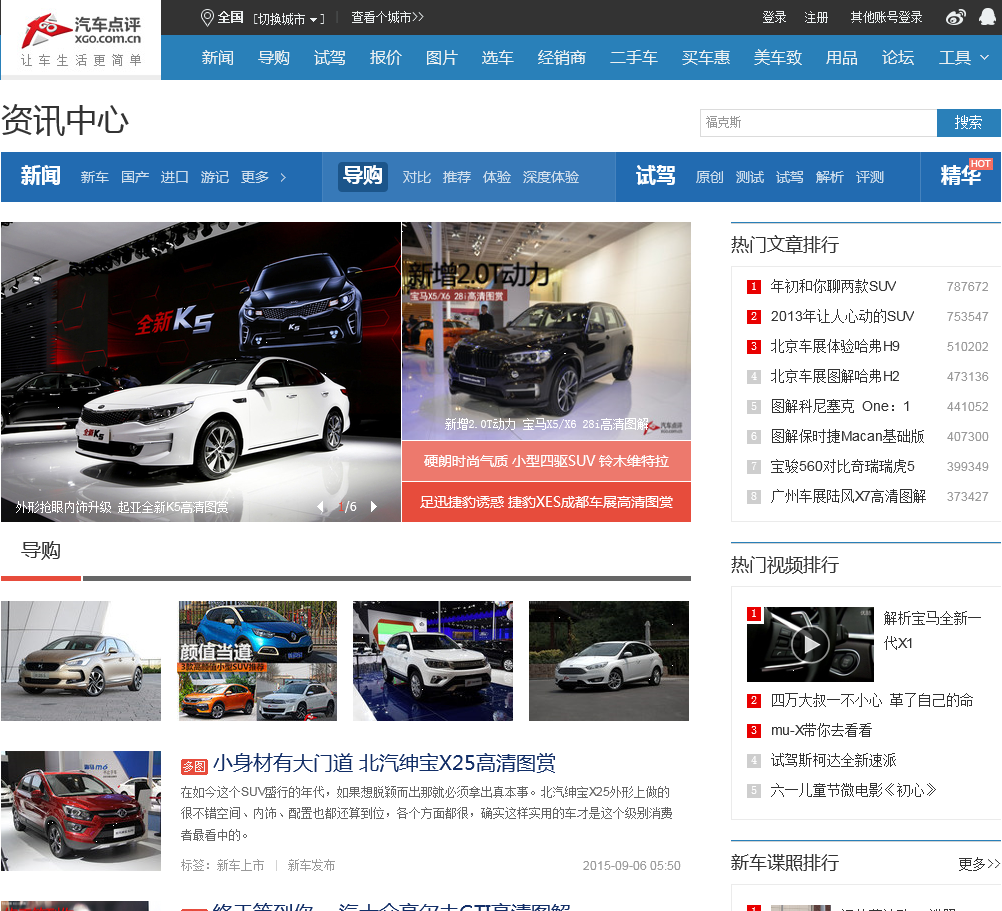This screenshot has width=1002, height=911.
Task: Click 推荐 under the 导购 section
Action: (x=457, y=177)
